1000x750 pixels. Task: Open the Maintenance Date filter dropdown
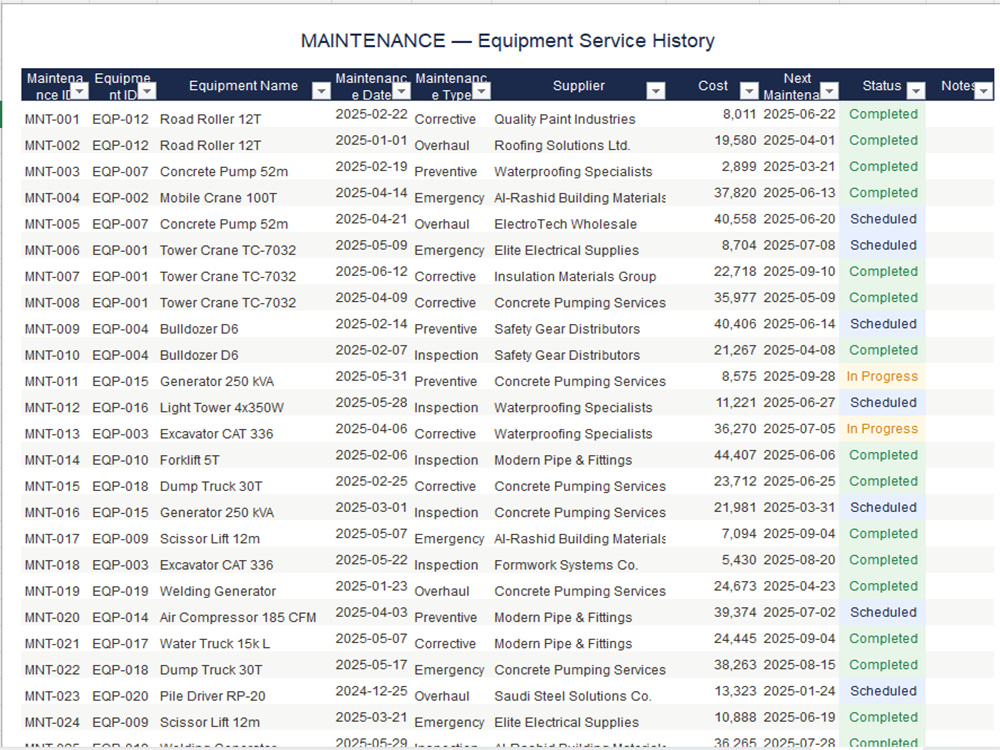pyautogui.click(x=401, y=92)
